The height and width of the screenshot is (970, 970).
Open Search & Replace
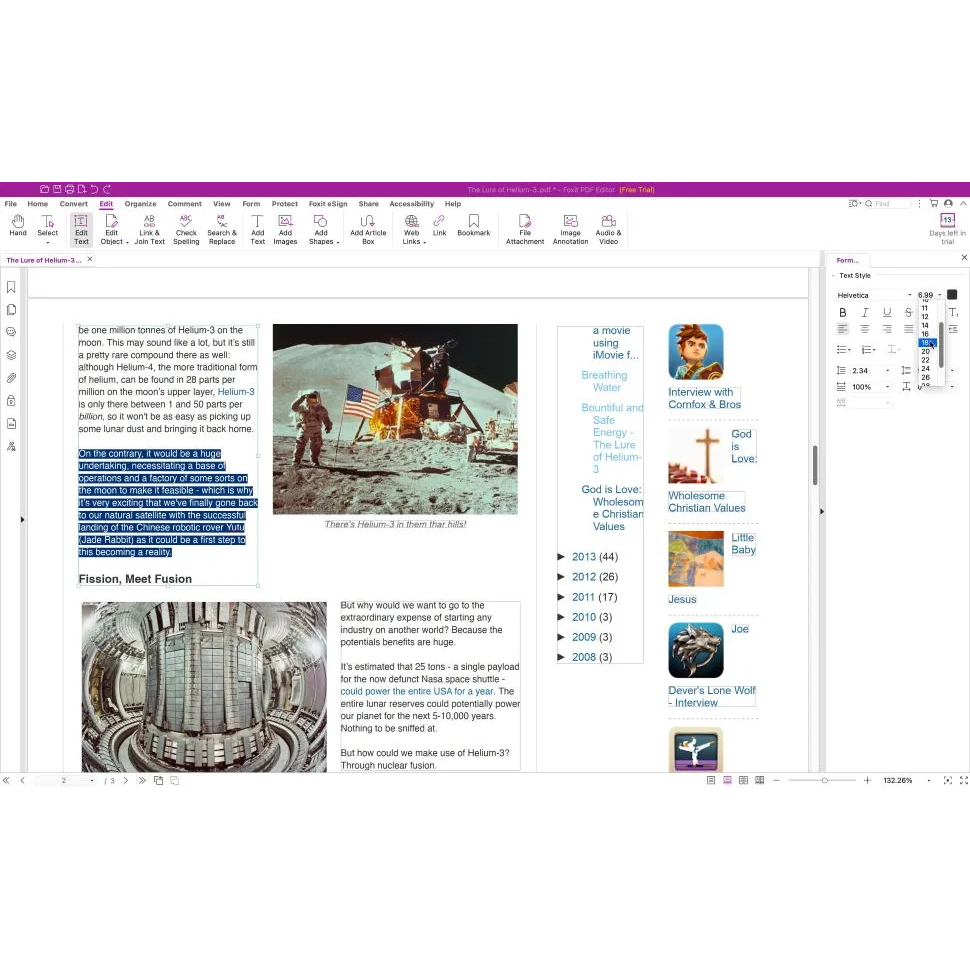point(221,226)
